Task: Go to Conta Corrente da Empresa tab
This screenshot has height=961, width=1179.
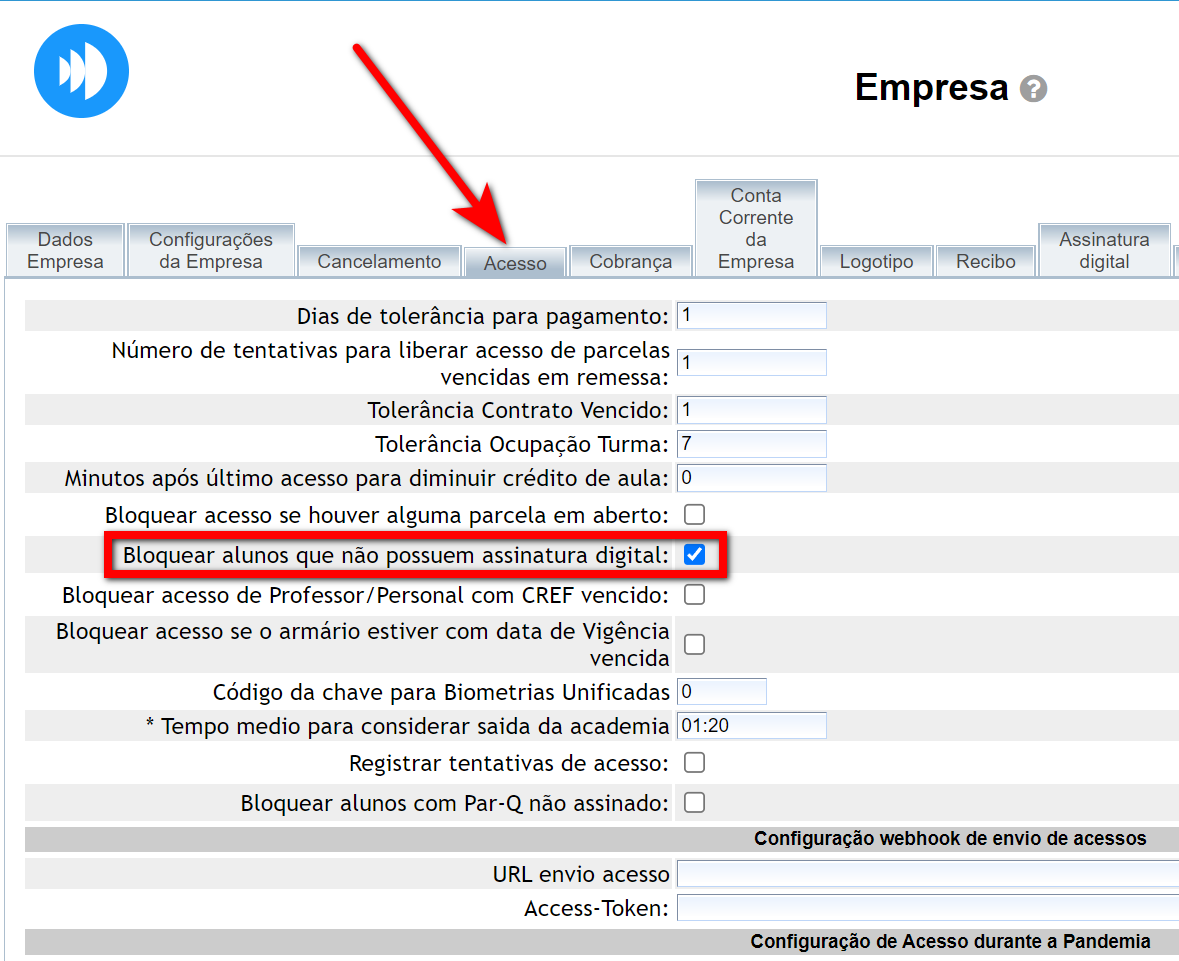Action: click(x=756, y=228)
